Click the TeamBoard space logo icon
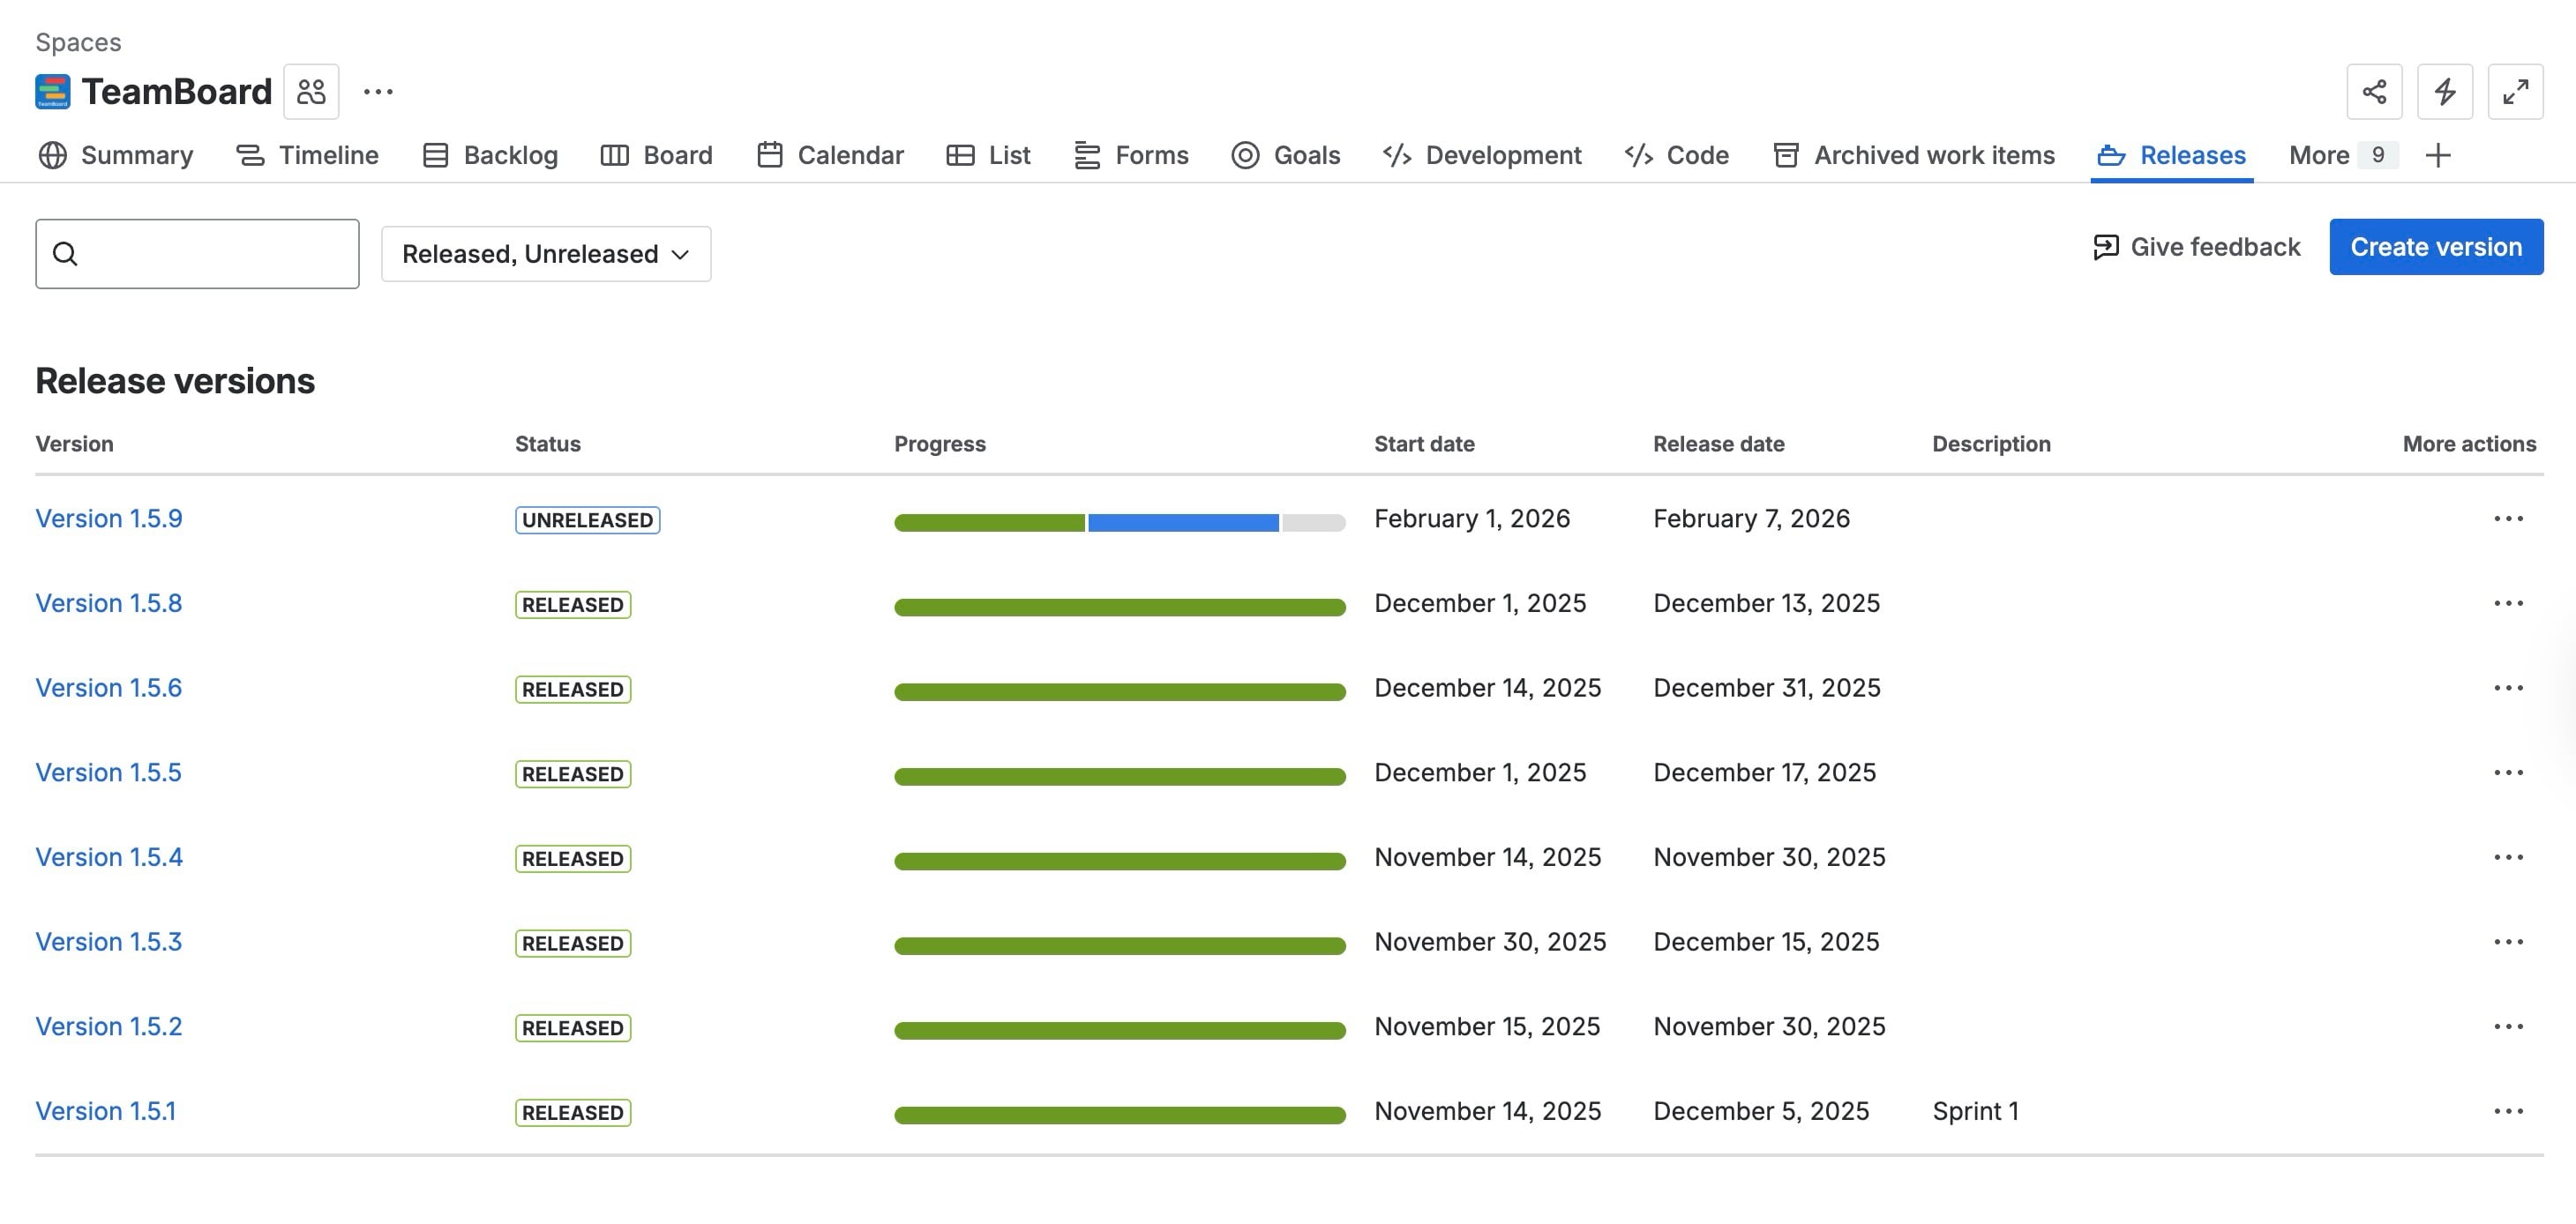 pos(53,92)
